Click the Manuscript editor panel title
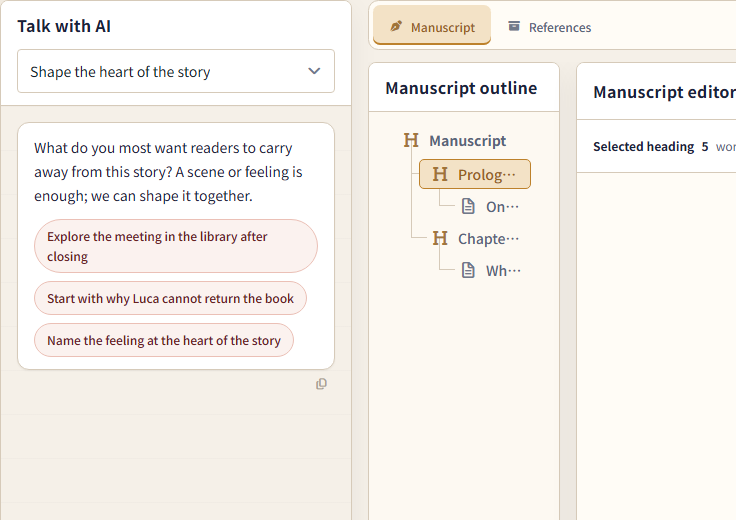 [664, 92]
